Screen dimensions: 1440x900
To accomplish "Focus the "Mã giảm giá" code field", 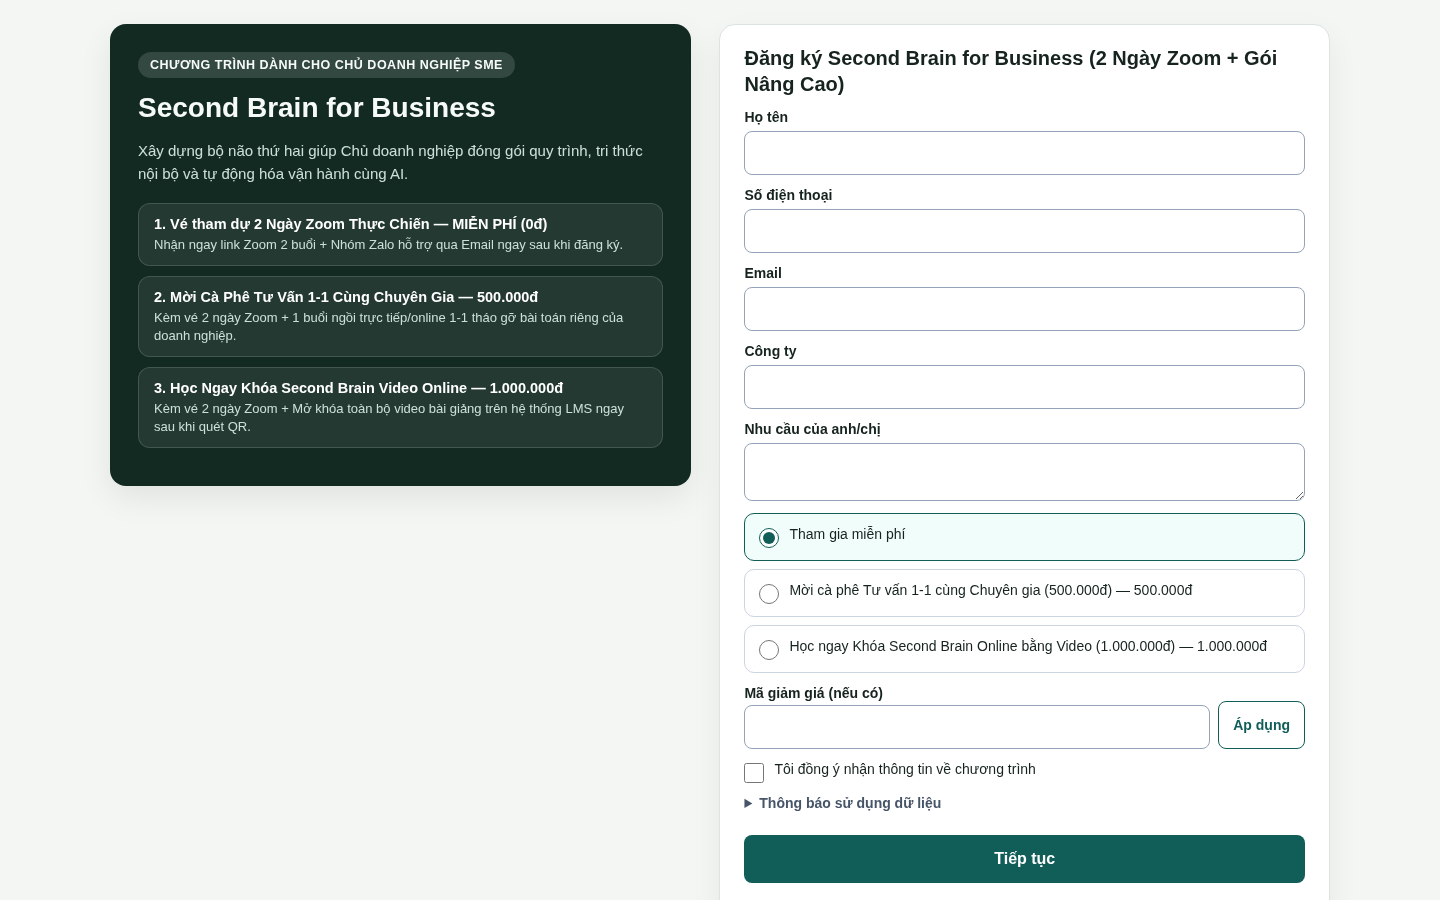I will point(977,727).
